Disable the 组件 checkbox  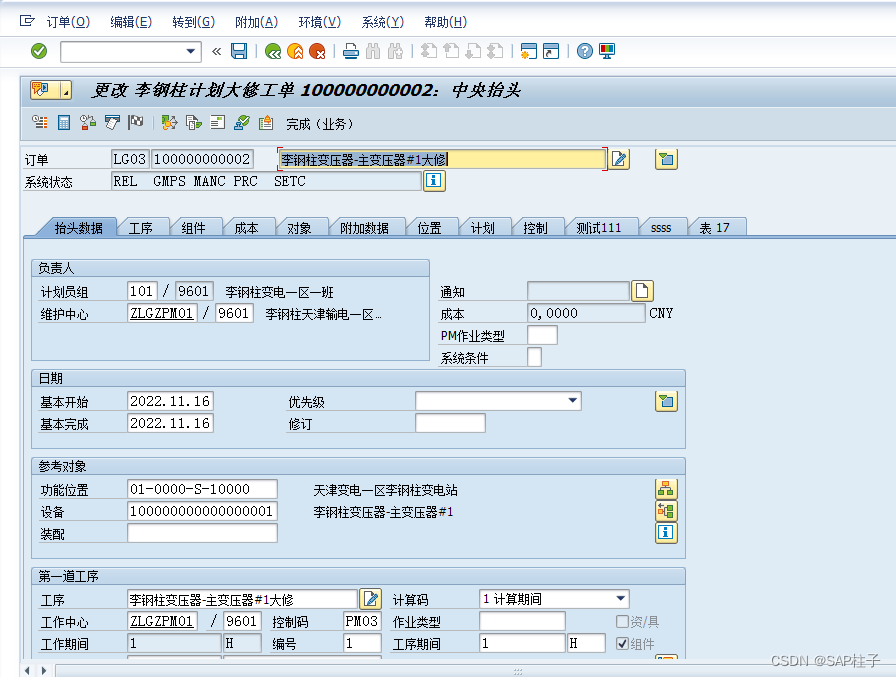click(622, 643)
